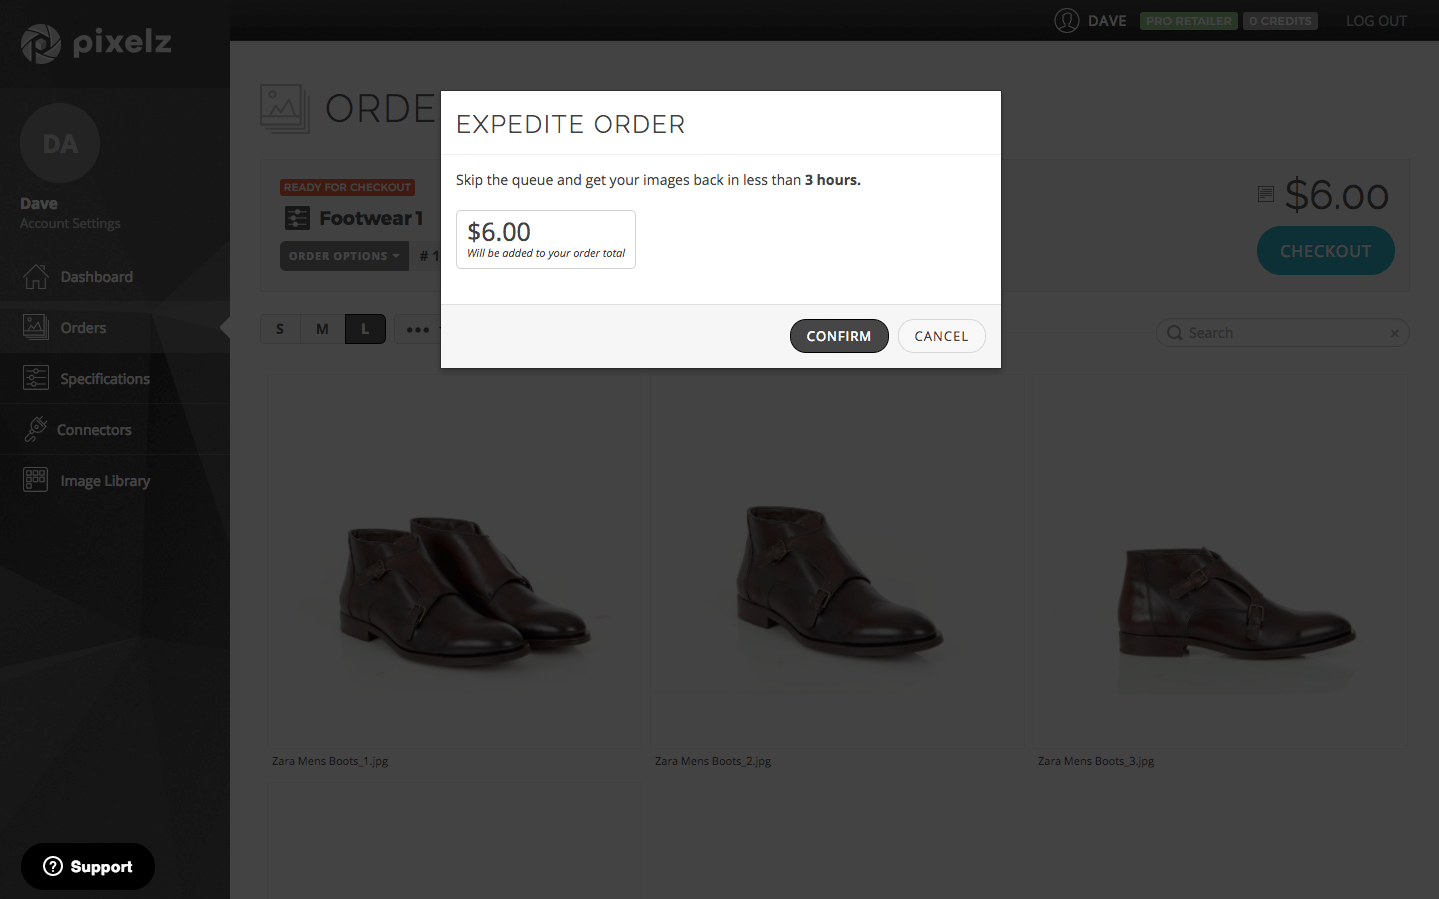Open Account Settings link

pyautogui.click(x=70, y=224)
